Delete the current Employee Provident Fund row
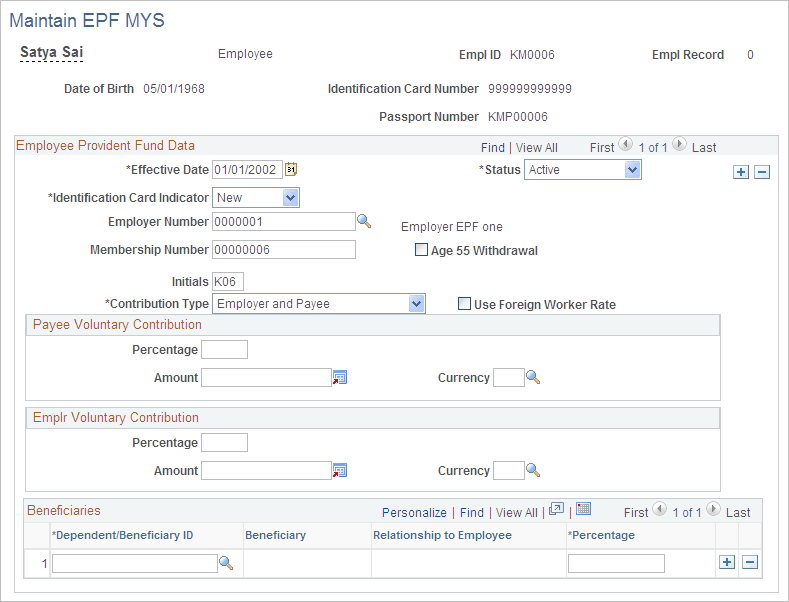This screenshot has width=789, height=602. (762, 172)
